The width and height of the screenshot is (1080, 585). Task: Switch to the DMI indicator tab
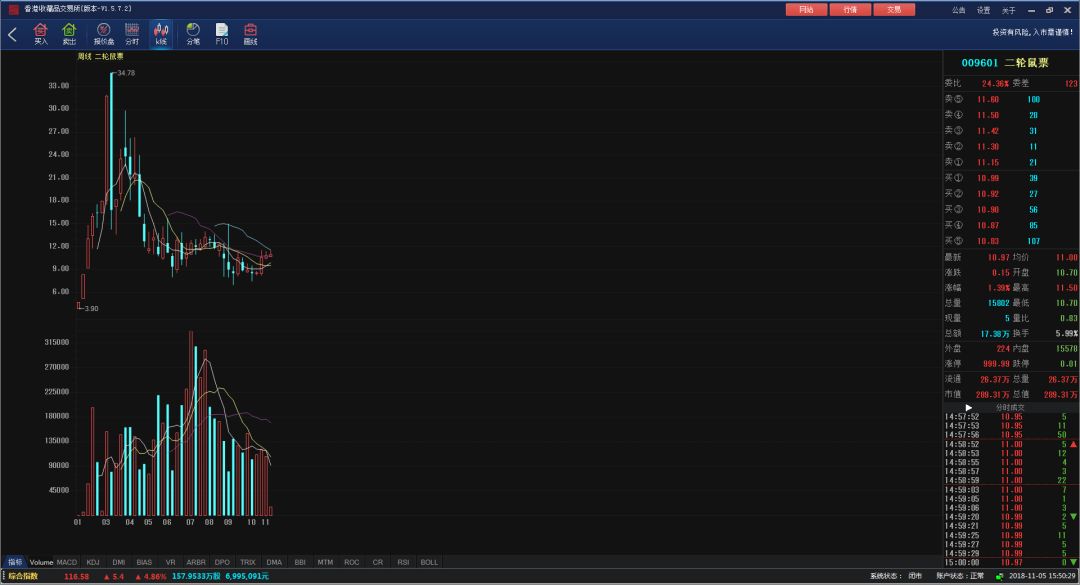118,562
